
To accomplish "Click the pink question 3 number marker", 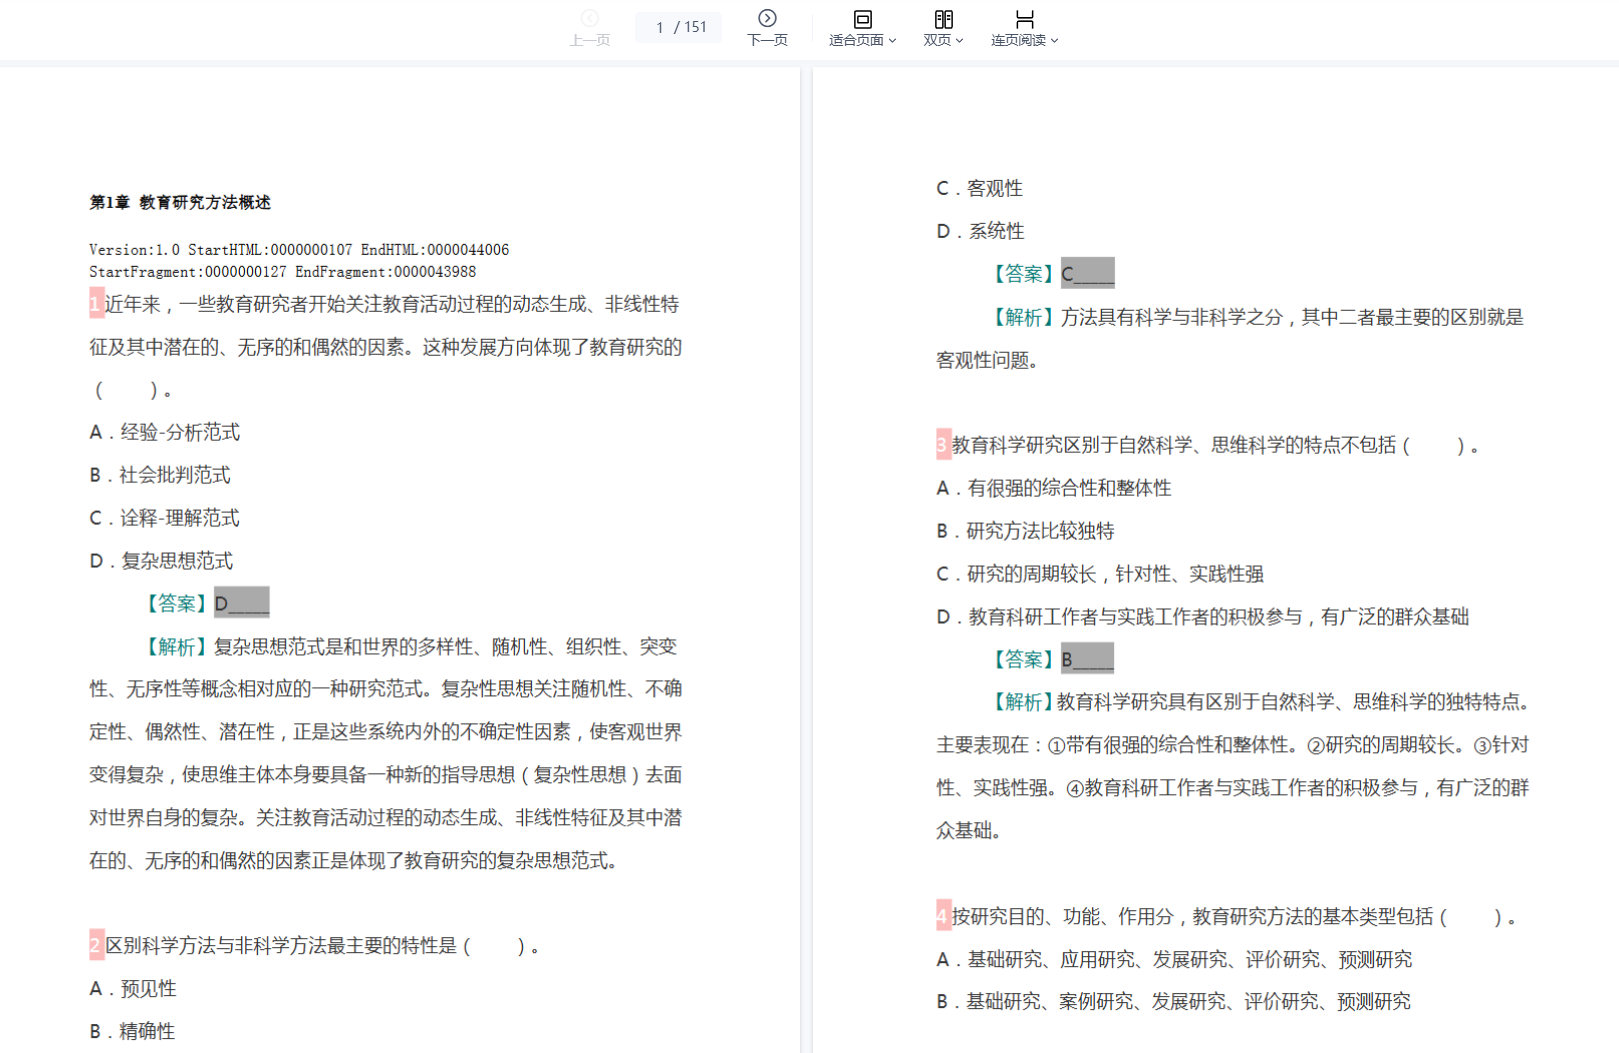I will [943, 445].
